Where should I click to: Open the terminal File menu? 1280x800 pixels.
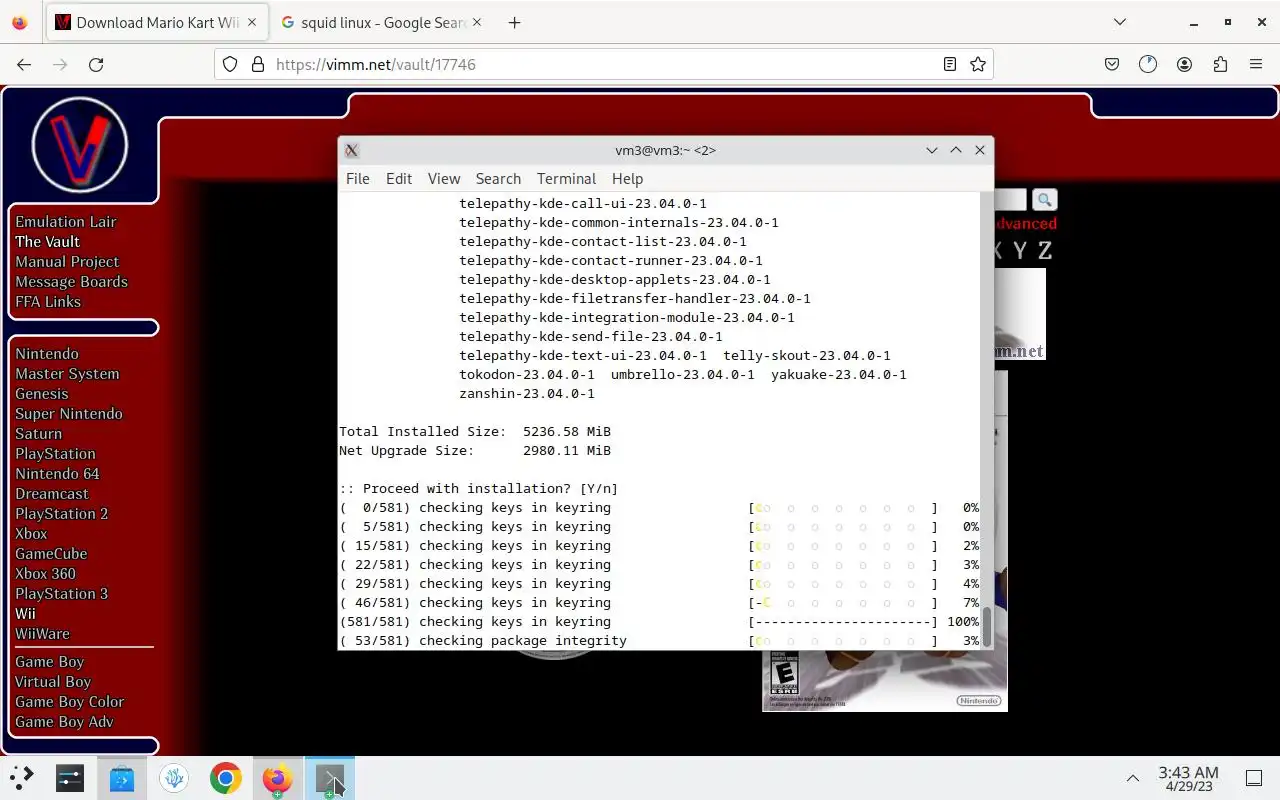coord(357,178)
